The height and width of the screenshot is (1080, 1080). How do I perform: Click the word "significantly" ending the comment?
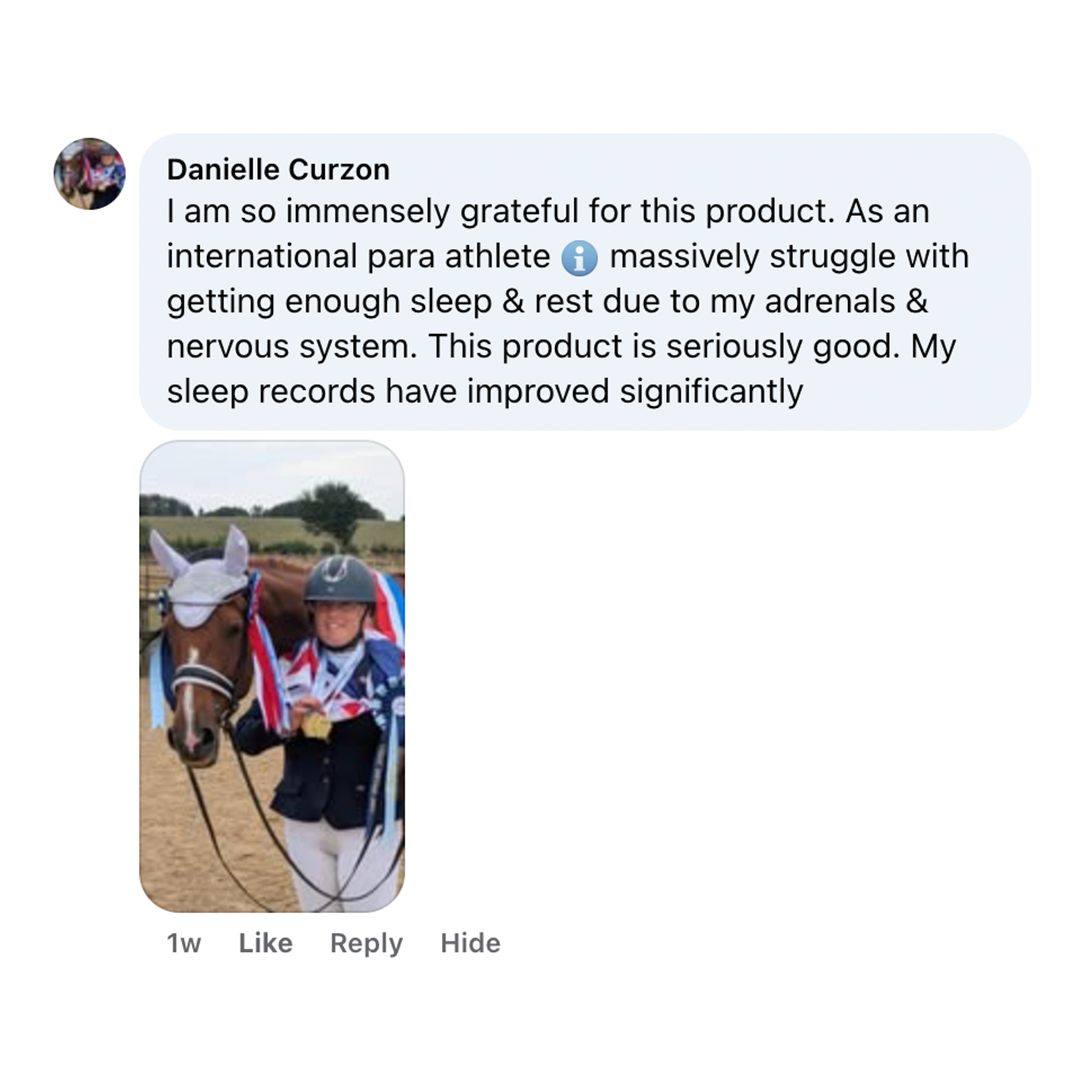pyautogui.click(x=710, y=392)
